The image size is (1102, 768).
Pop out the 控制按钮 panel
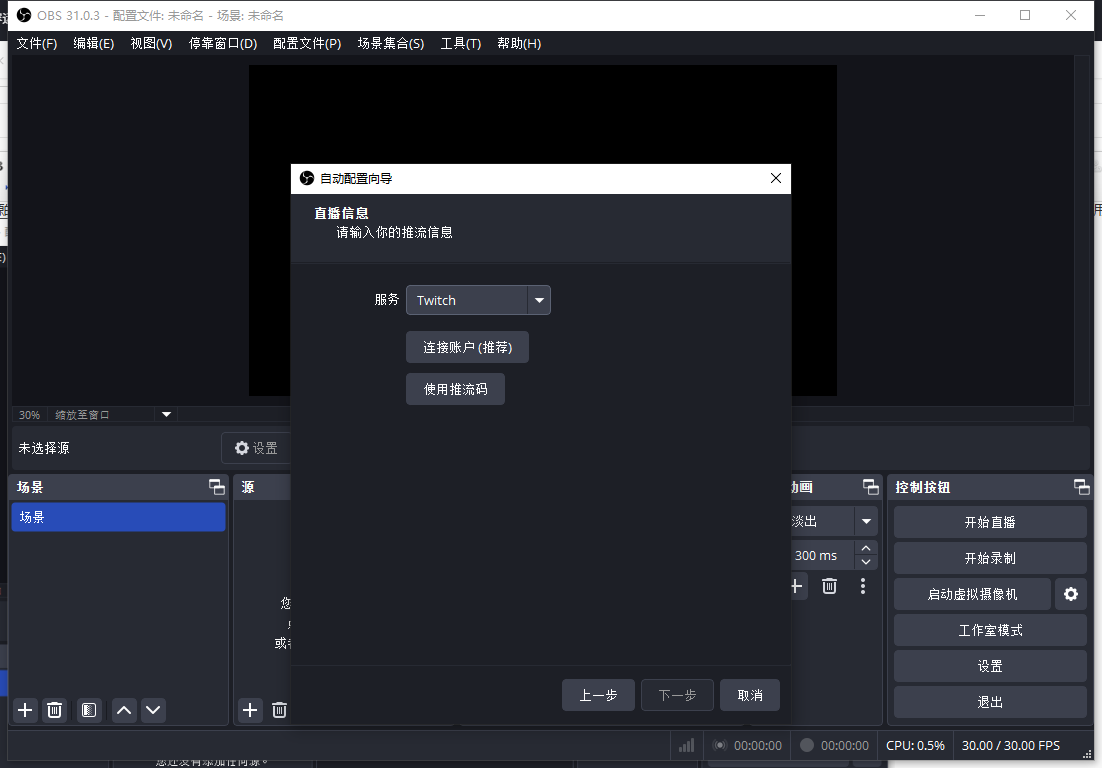tap(1081, 487)
